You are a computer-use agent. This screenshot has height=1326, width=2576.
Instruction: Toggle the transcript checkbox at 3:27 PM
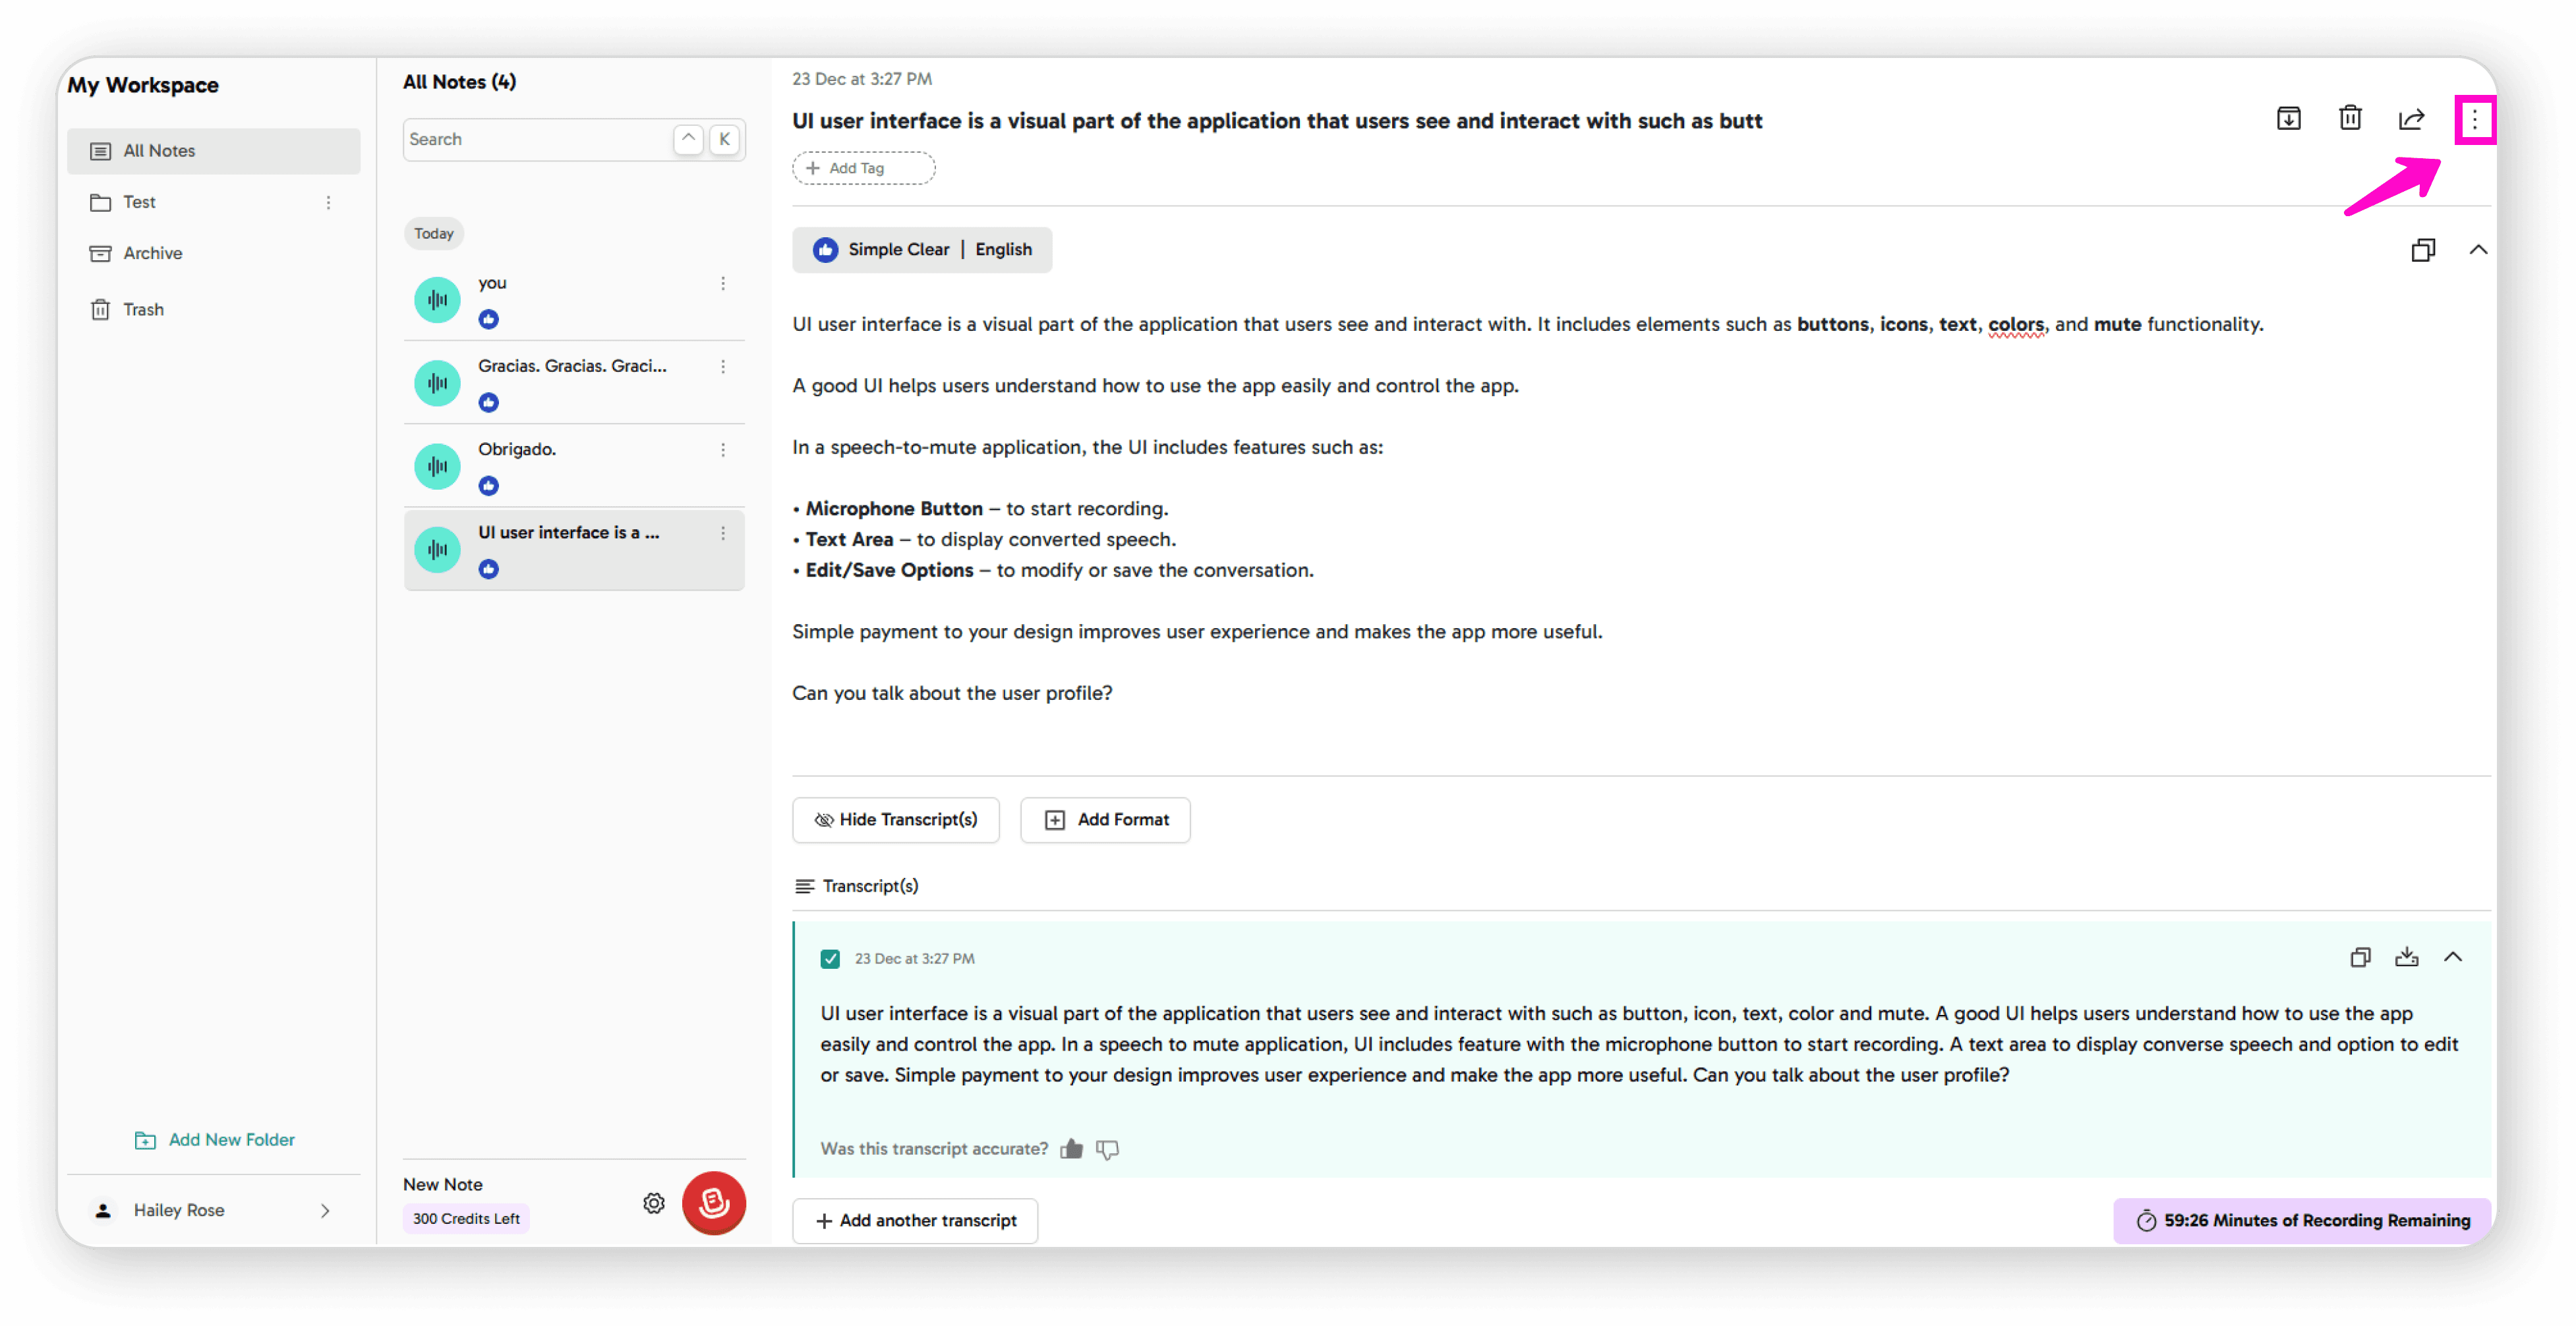tap(830, 958)
